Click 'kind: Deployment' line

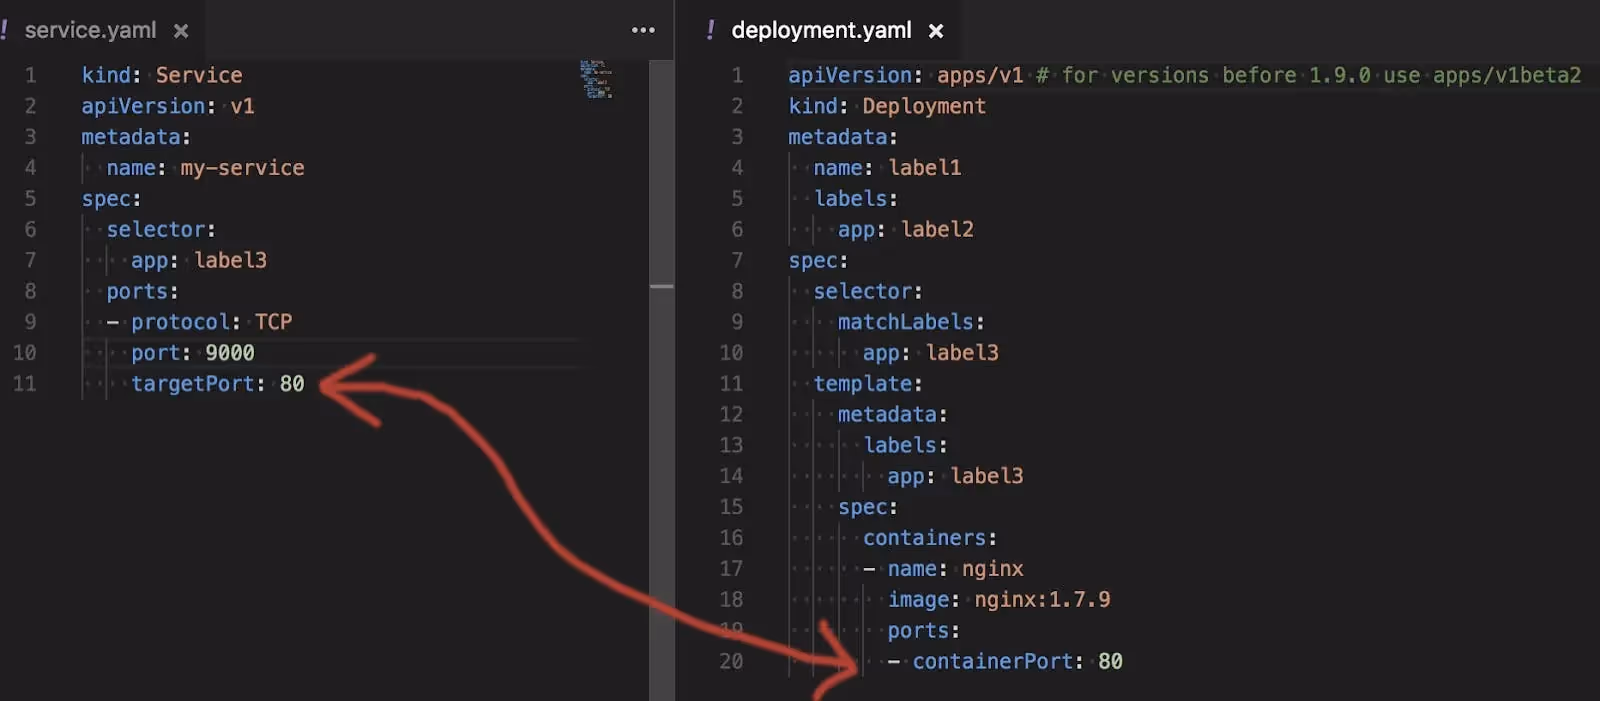pyautogui.click(x=887, y=106)
